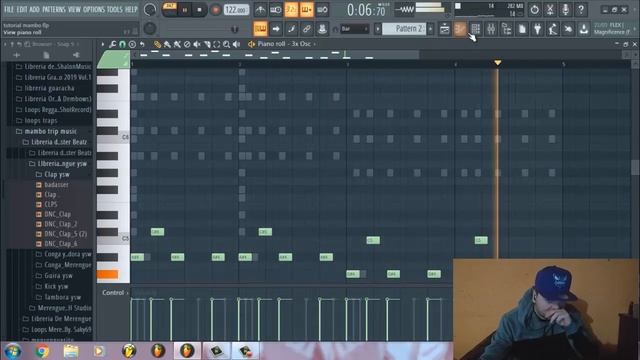Viewport: 640px width, 360px height.
Task: Open the plugin picker plug icon
Action: (538, 29)
